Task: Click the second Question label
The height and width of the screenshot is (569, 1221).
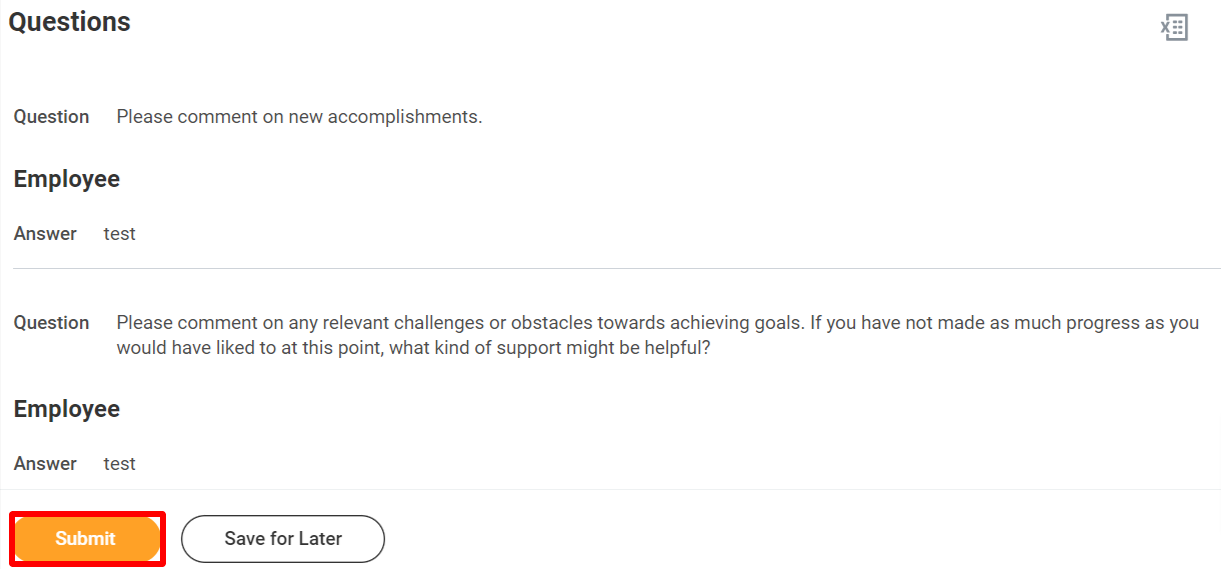Action: [x=51, y=323]
